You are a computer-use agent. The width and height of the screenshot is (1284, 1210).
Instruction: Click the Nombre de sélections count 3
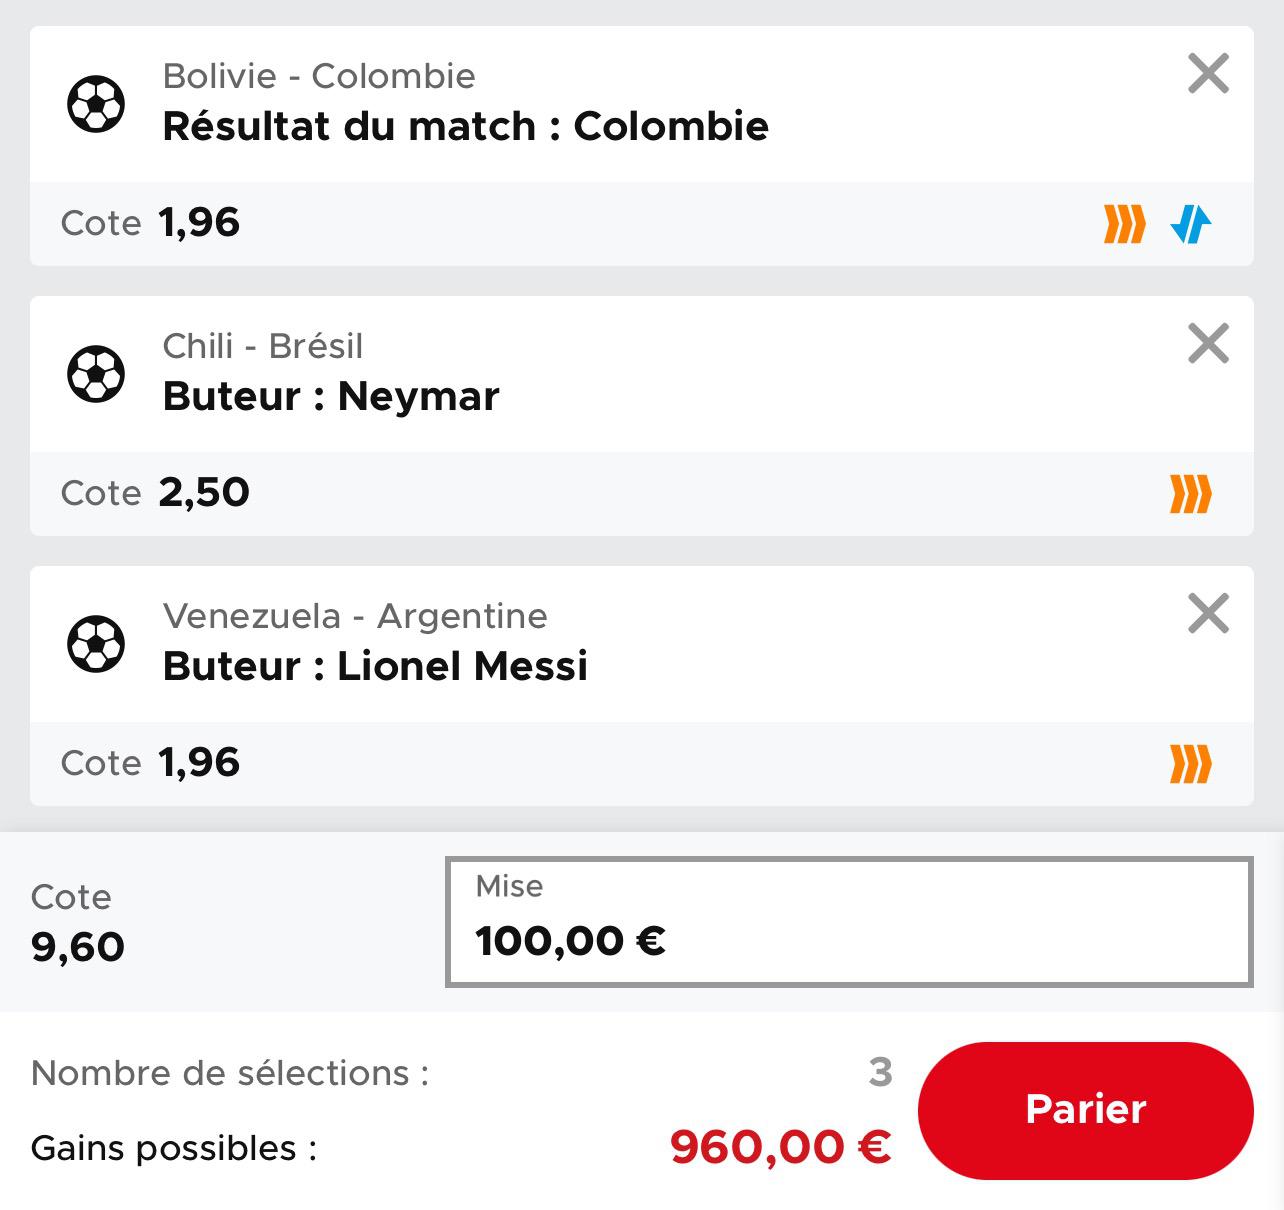[880, 1072]
